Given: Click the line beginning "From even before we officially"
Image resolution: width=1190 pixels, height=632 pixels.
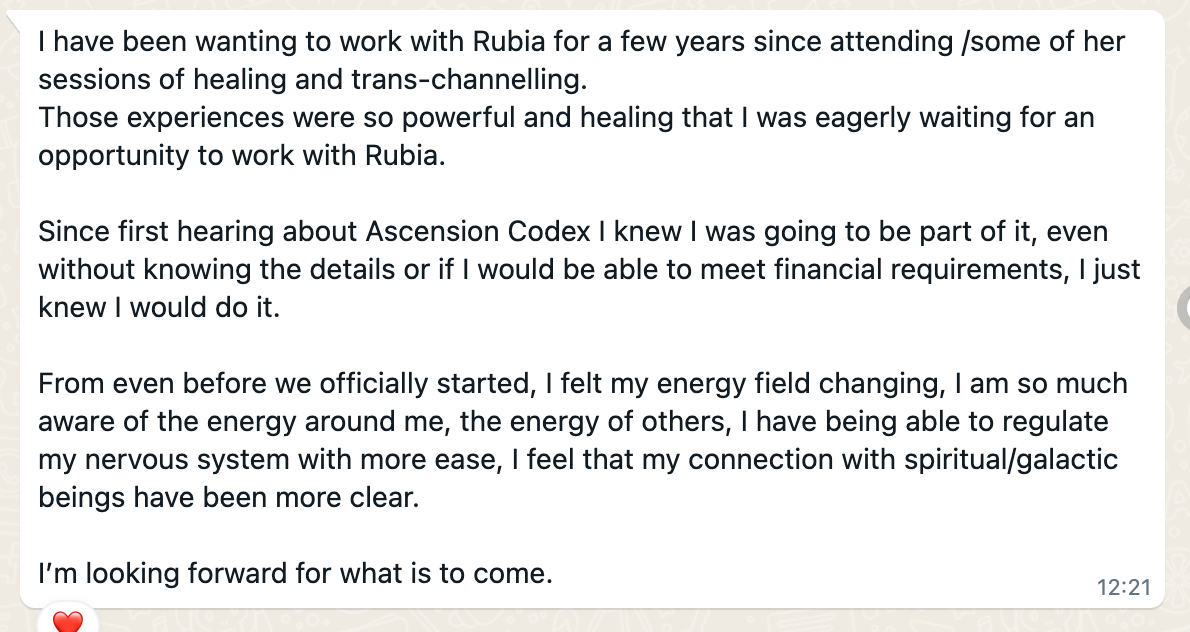Looking at the screenshot, I should 583,384.
